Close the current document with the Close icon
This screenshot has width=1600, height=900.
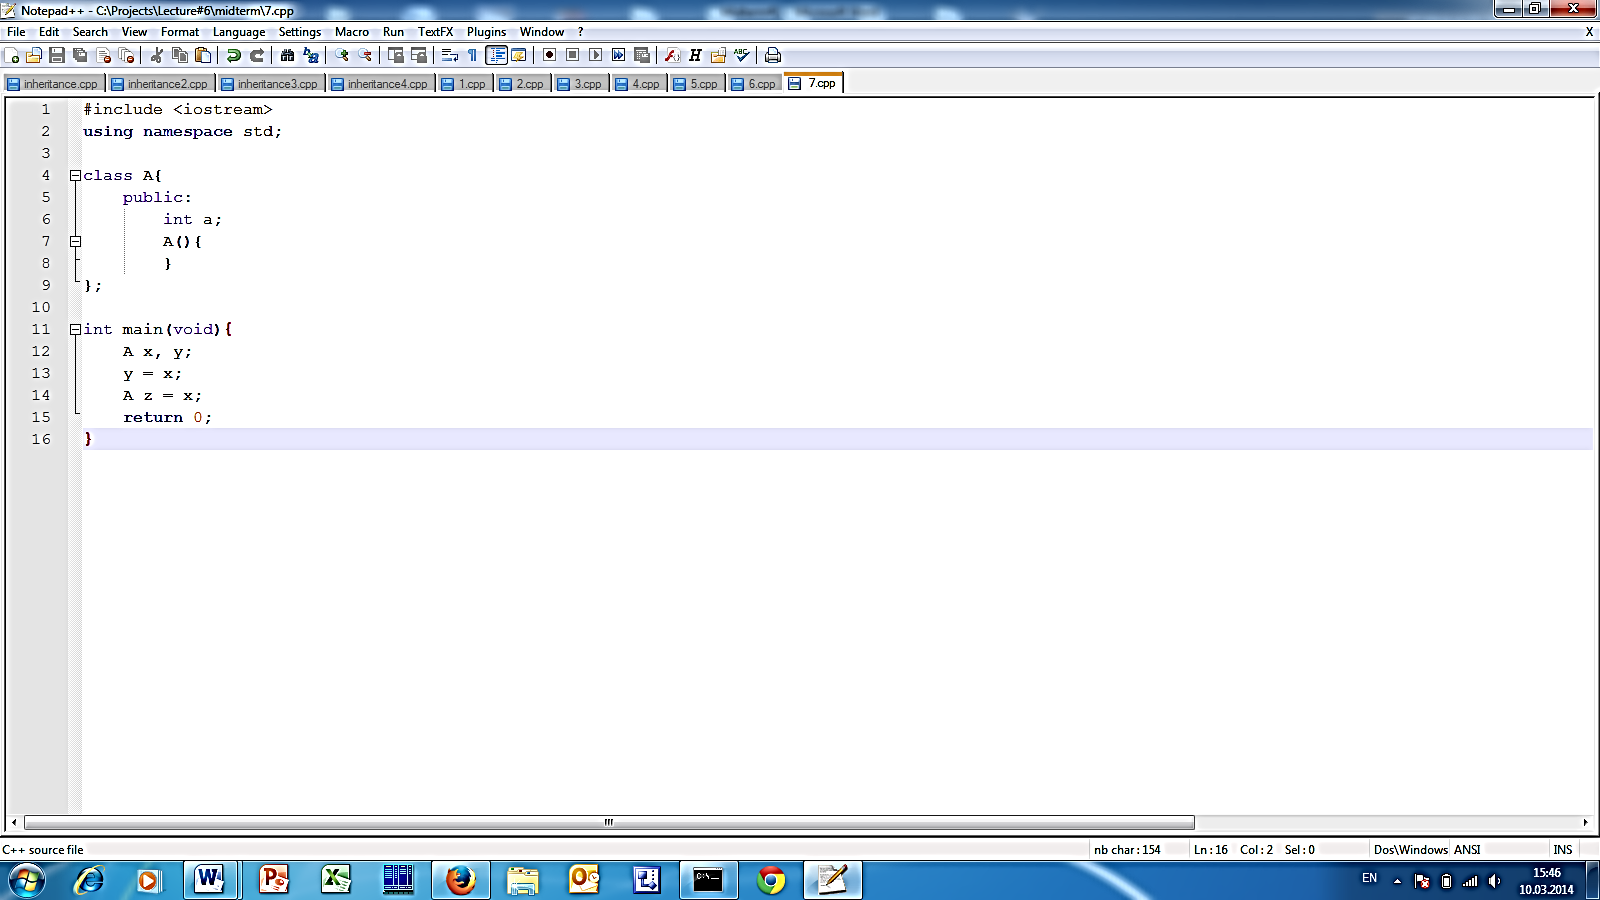103,55
